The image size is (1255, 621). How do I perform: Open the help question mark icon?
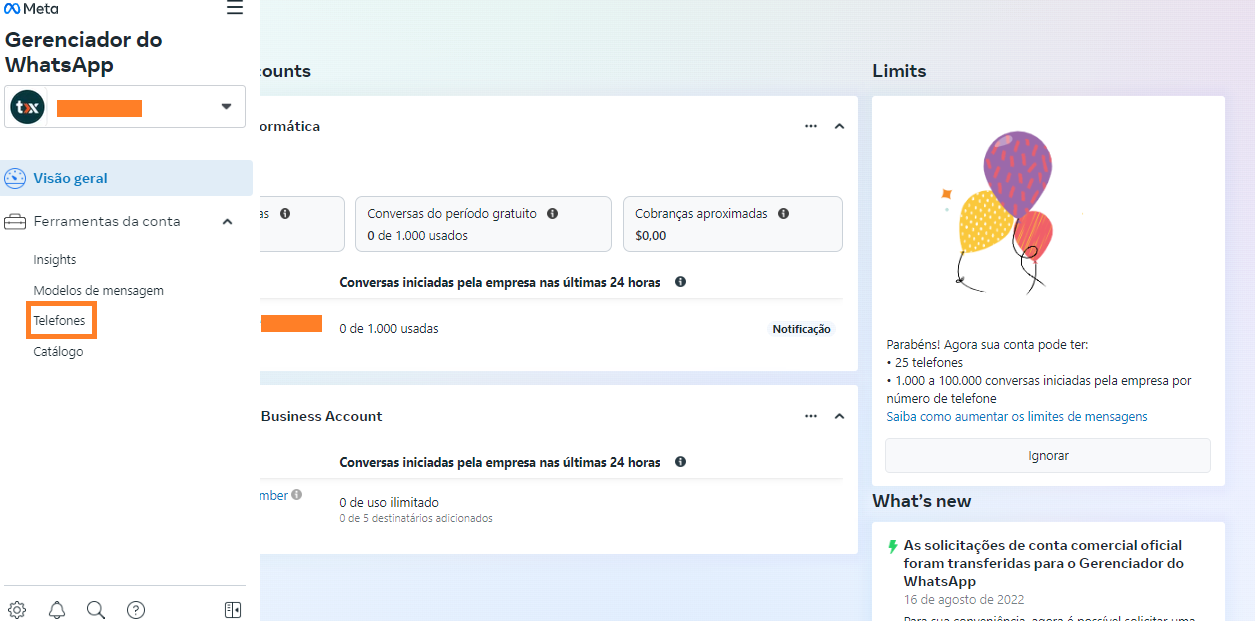(x=136, y=610)
